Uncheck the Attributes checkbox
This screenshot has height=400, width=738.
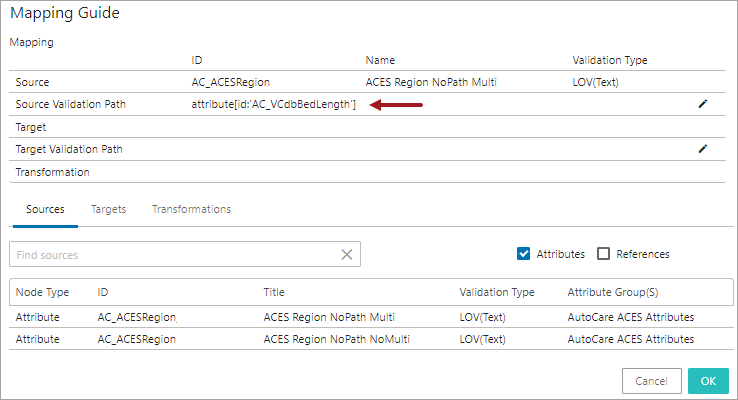click(x=523, y=254)
